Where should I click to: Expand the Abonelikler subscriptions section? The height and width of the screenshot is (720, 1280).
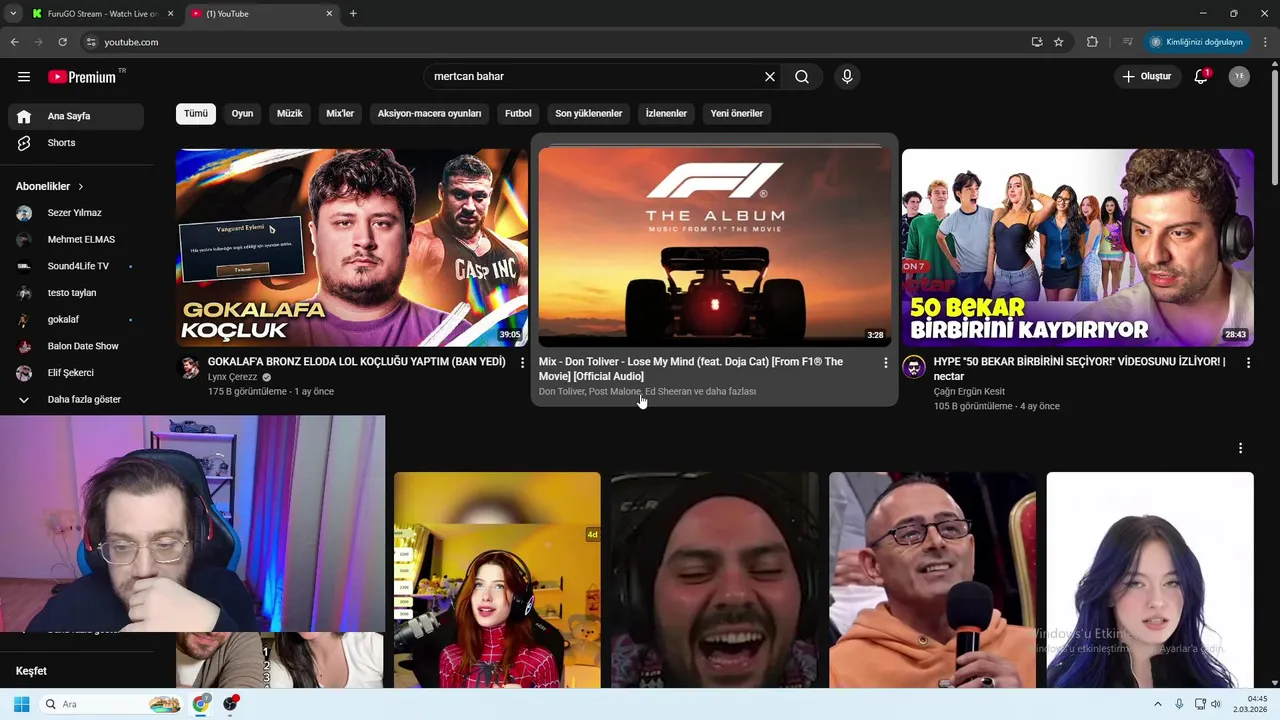point(50,186)
